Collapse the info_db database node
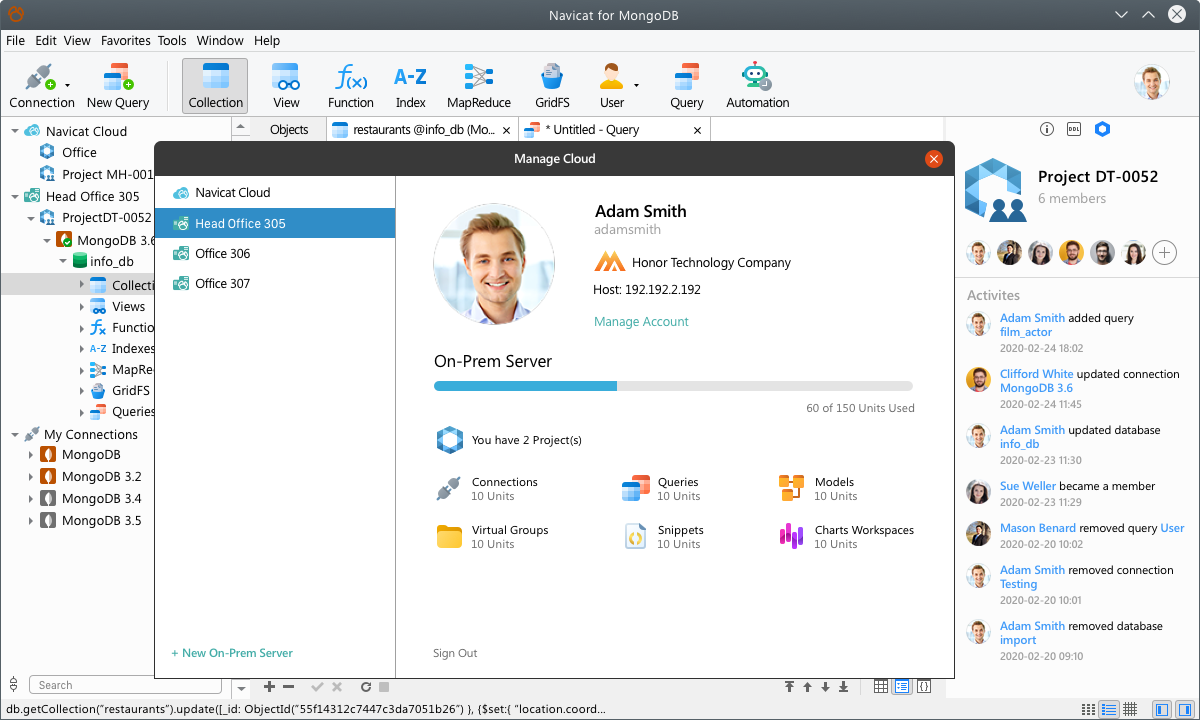 point(63,261)
